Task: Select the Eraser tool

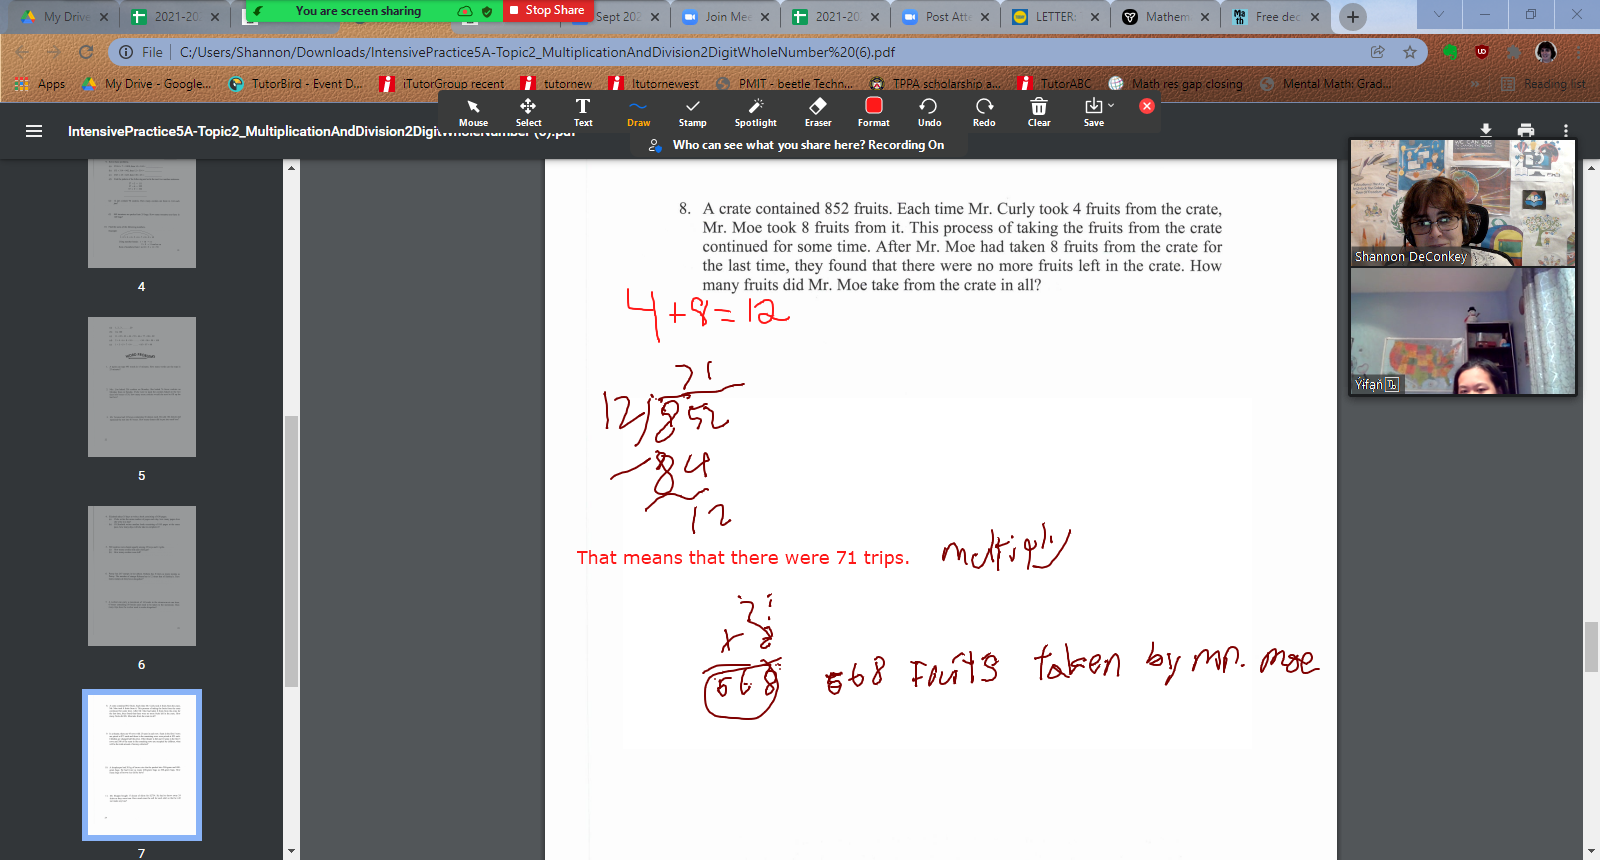Action: point(818,112)
